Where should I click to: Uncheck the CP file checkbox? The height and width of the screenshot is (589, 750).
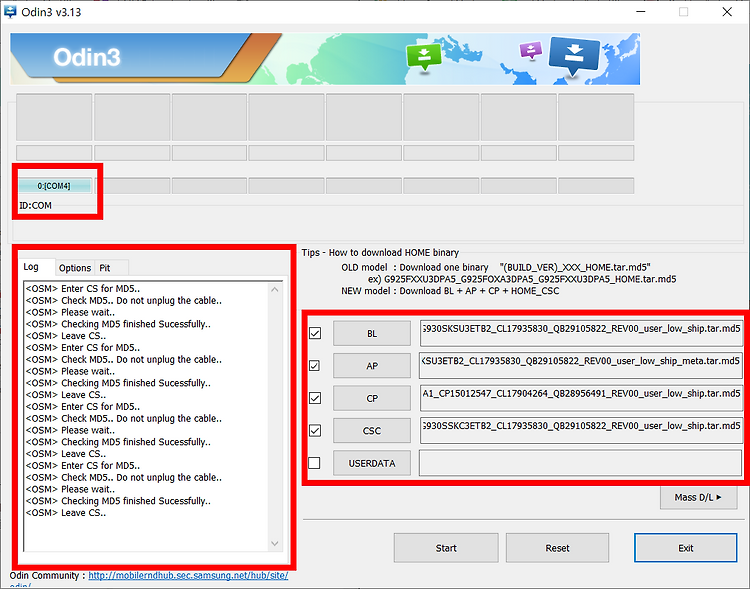click(315, 398)
